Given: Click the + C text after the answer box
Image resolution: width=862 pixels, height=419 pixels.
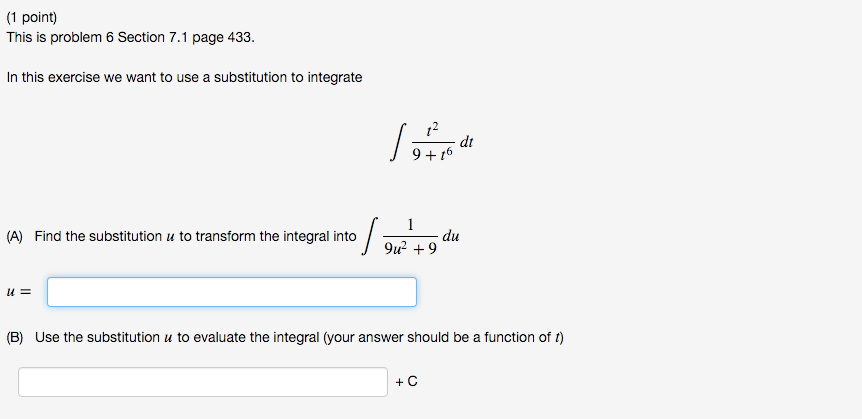Looking at the screenshot, I should click(406, 382).
